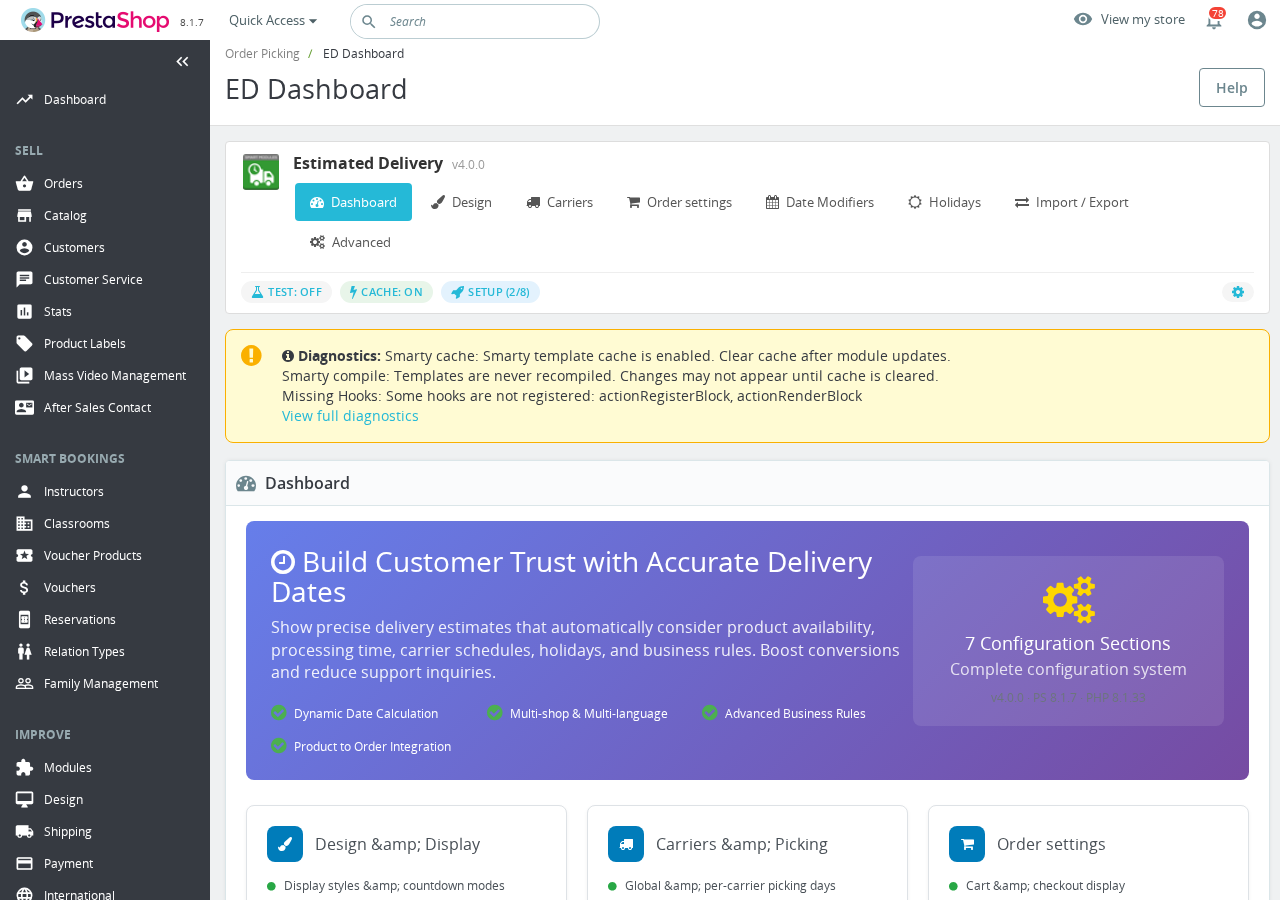Click the Product Labels tag icon
Image resolution: width=1280 pixels, height=900 pixels.
(x=25, y=344)
